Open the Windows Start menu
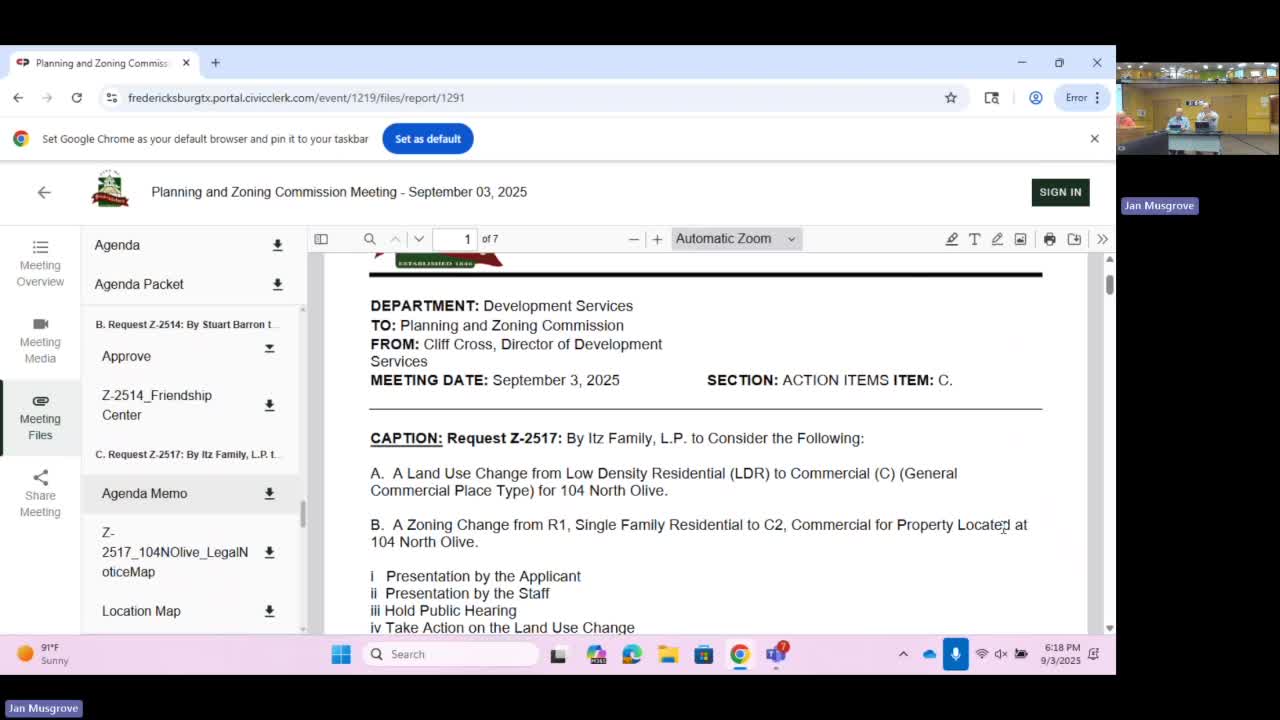Image resolution: width=1280 pixels, height=720 pixels. click(x=341, y=654)
